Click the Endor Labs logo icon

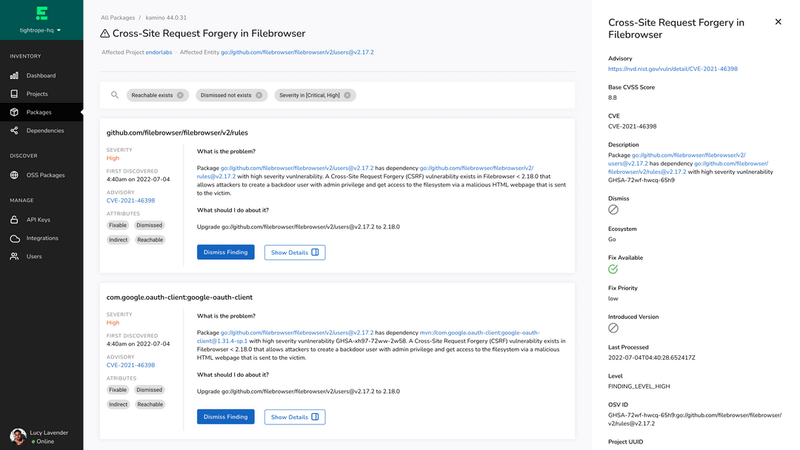[x=41, y=13]
